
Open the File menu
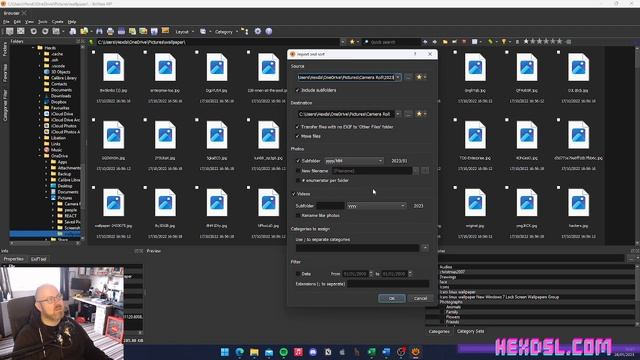pos(6,22)
